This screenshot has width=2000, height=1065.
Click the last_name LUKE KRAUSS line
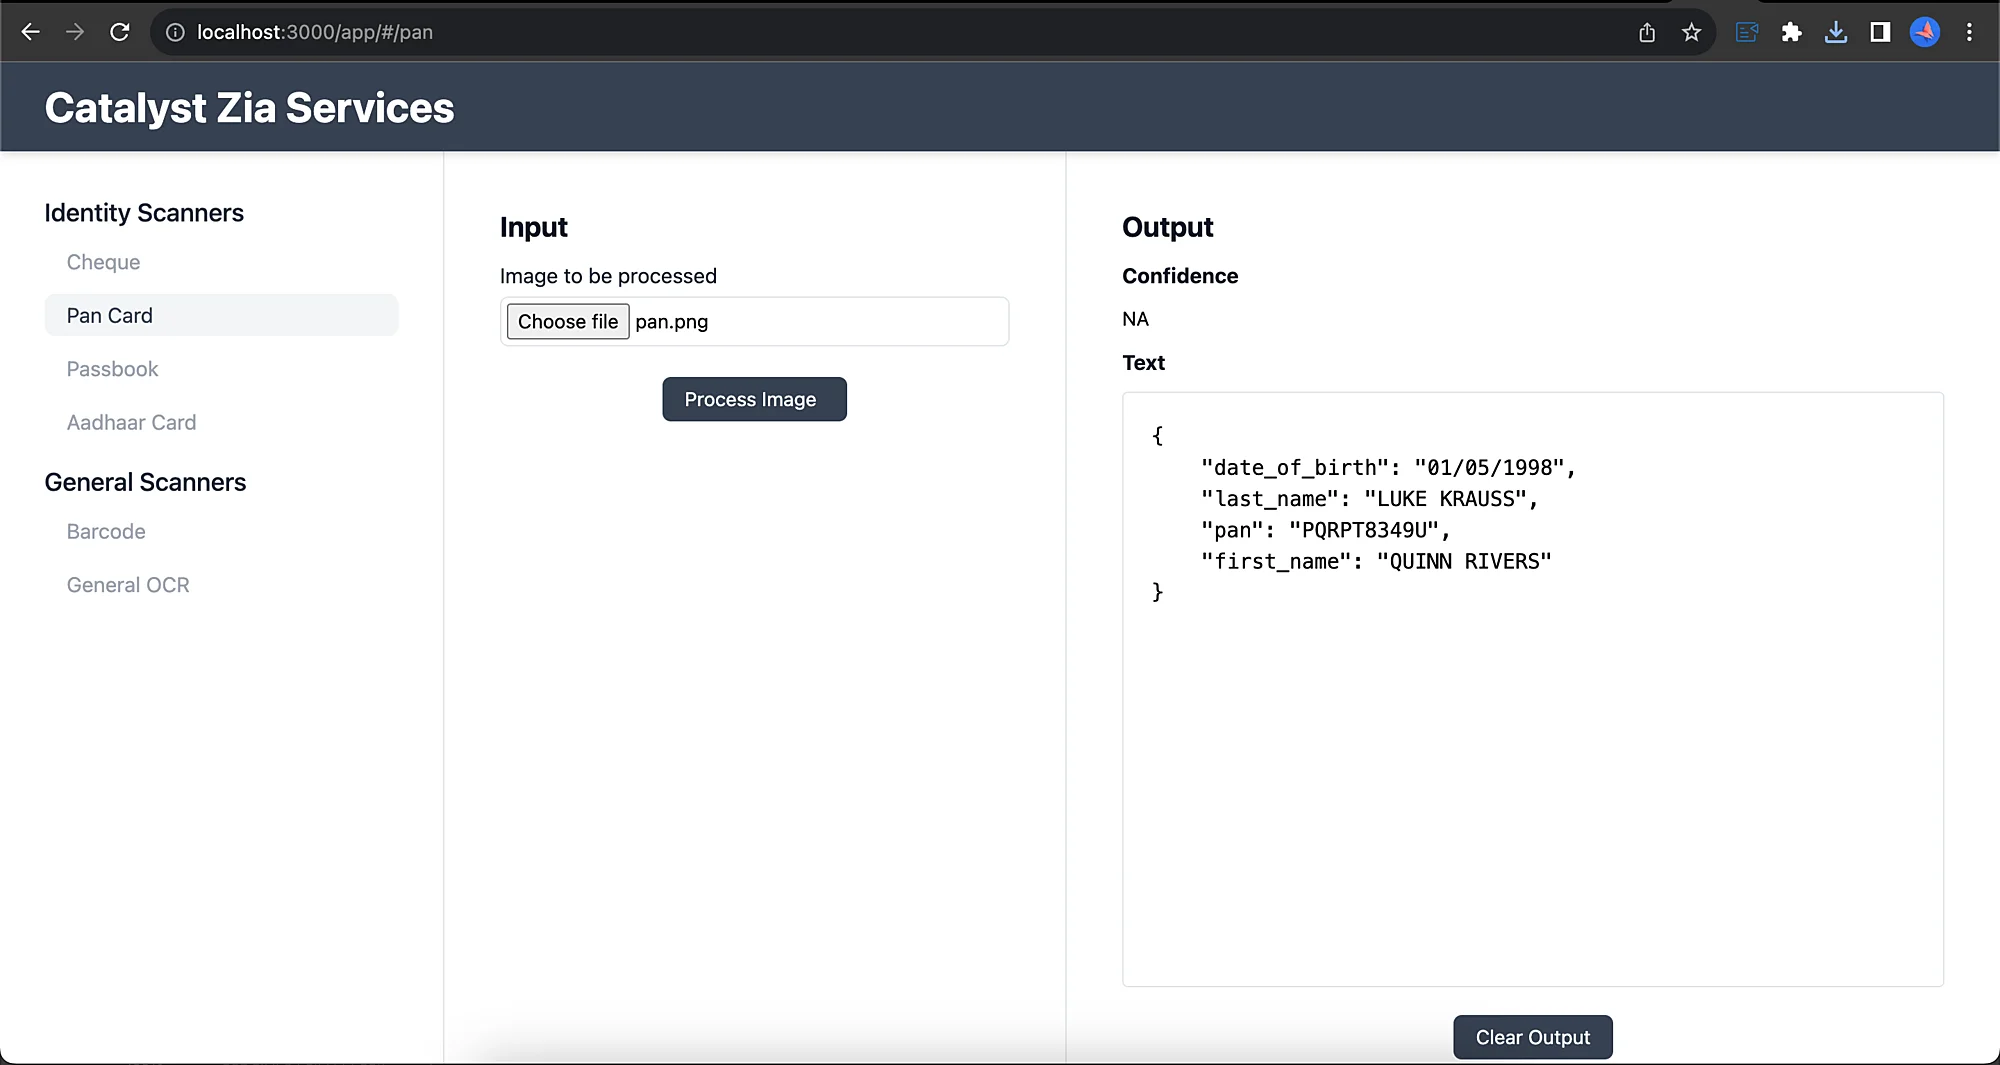(x=1369, y=498)
